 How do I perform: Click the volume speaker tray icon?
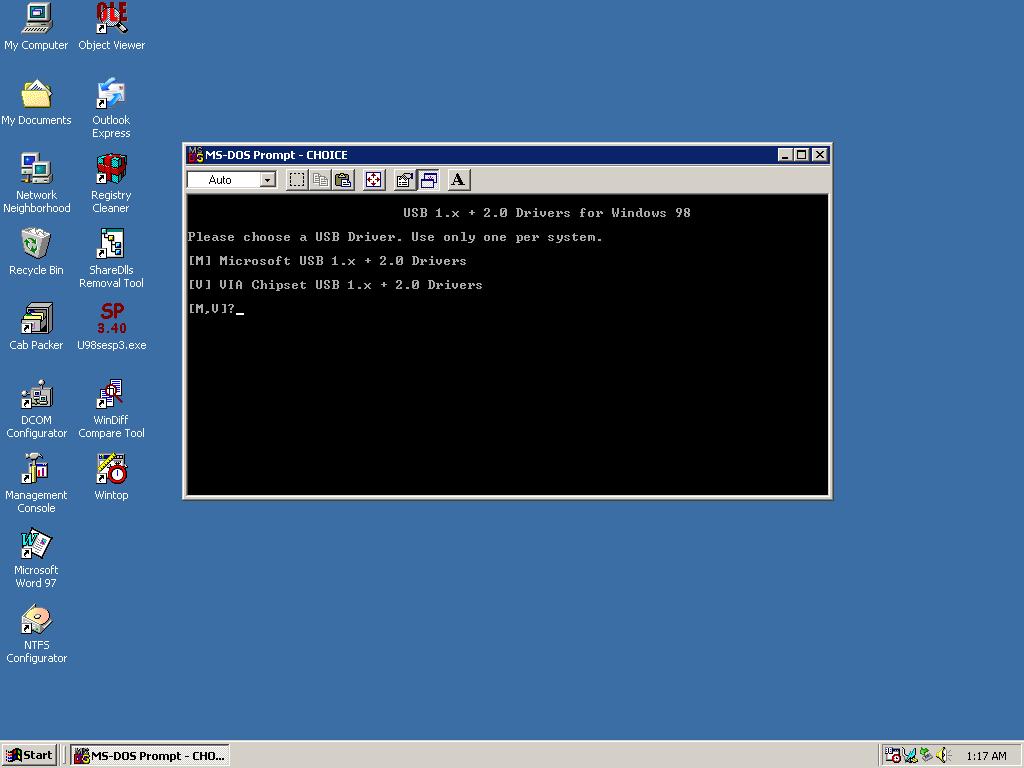tap(944, 756)
